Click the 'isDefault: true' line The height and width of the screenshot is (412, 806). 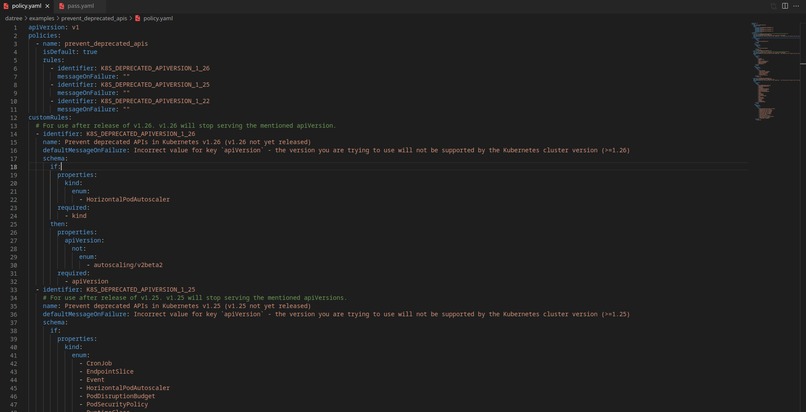(70, 52)
